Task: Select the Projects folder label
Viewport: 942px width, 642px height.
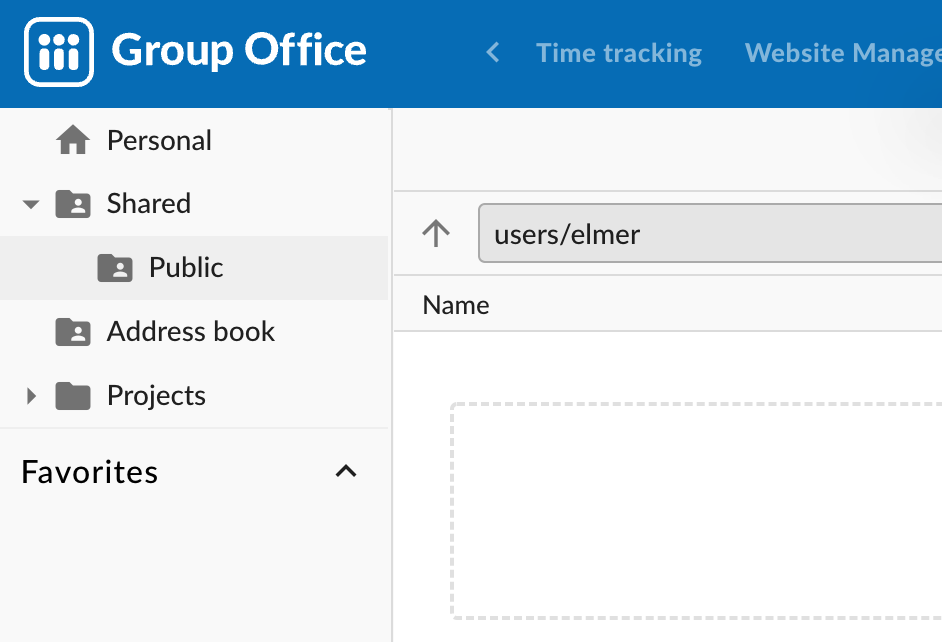Action: coord(156,396)
